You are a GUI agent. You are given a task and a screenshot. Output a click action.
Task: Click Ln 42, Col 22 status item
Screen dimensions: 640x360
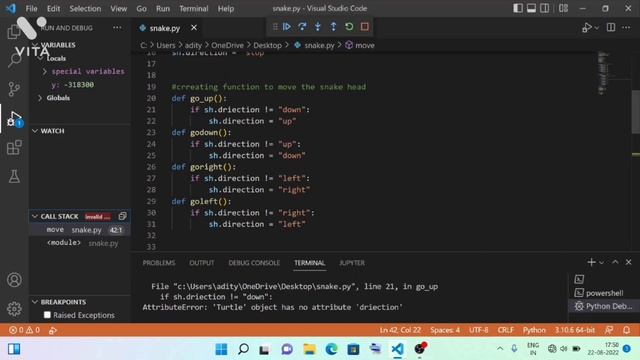pos(400,330)
